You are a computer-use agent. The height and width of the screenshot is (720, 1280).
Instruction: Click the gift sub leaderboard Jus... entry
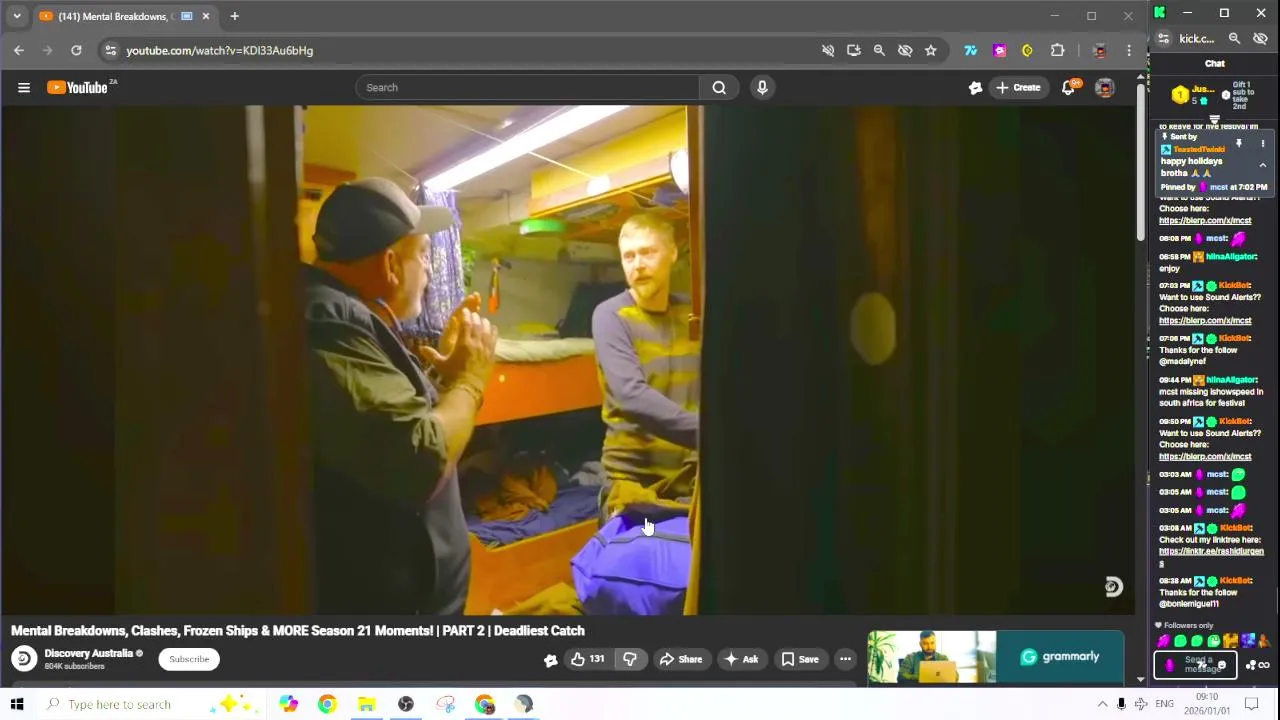[x=1196, y=94]
